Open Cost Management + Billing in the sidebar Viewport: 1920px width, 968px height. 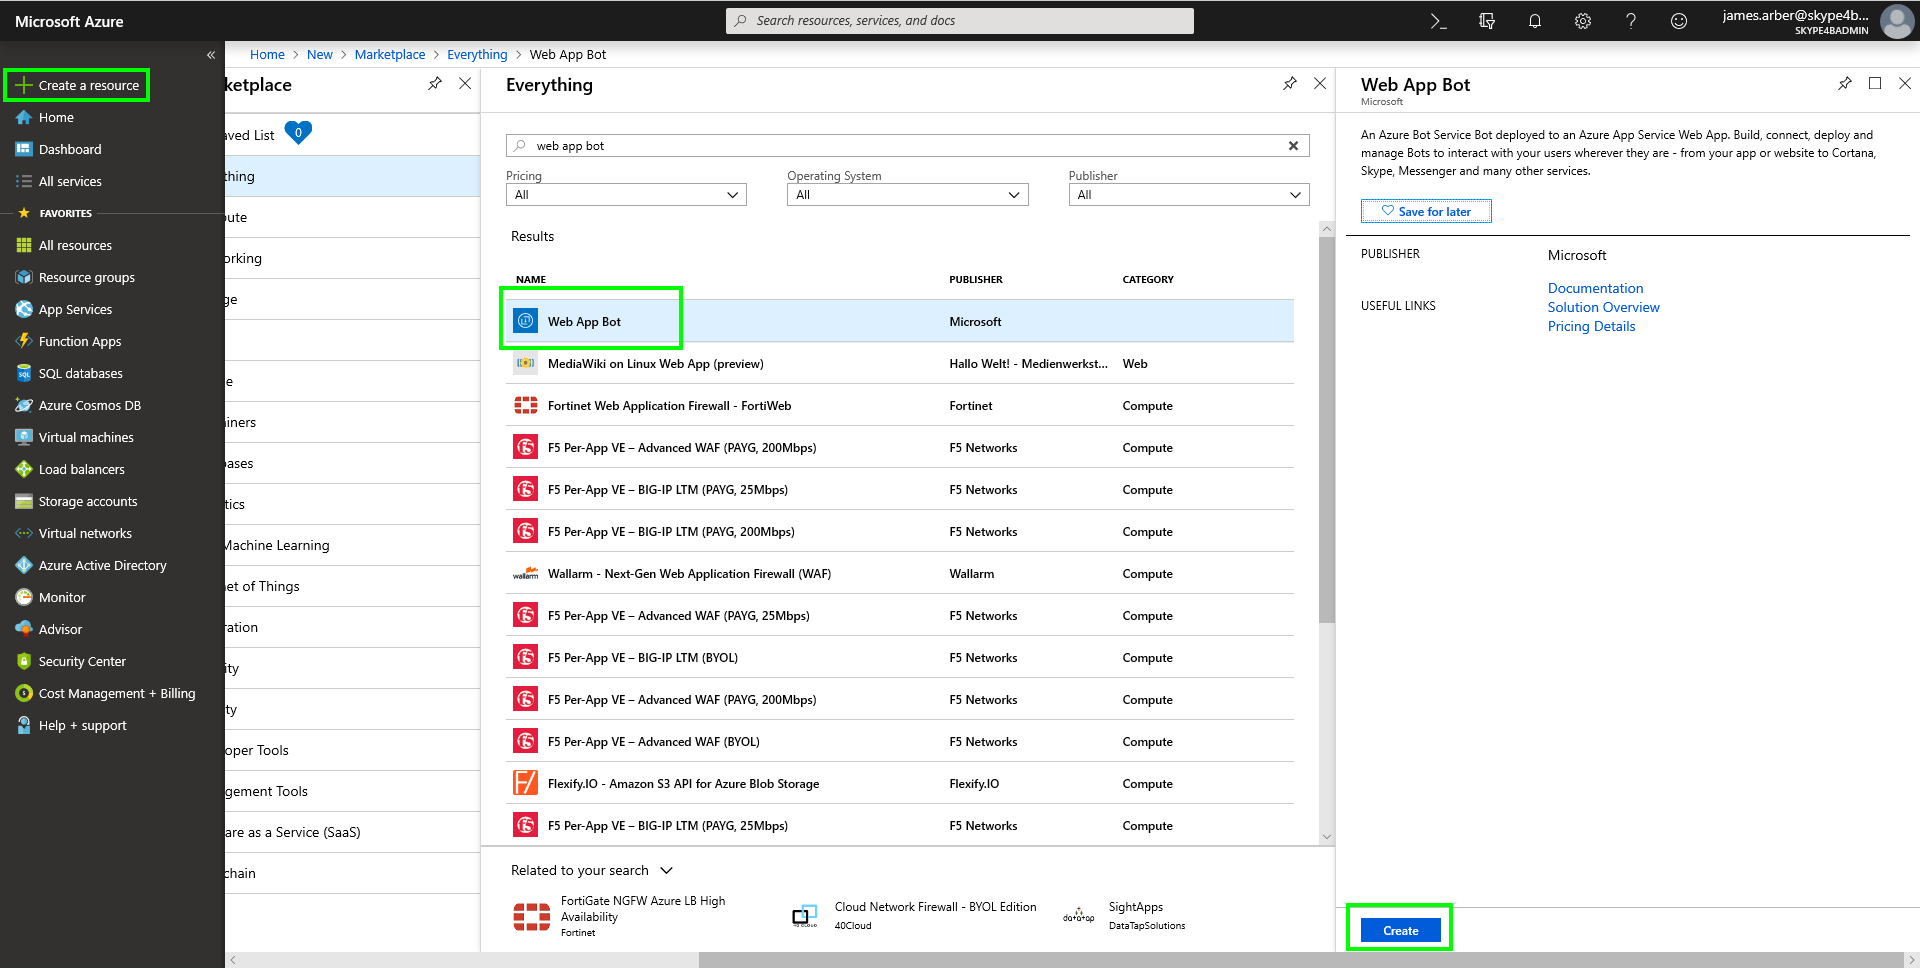point(116,693)
